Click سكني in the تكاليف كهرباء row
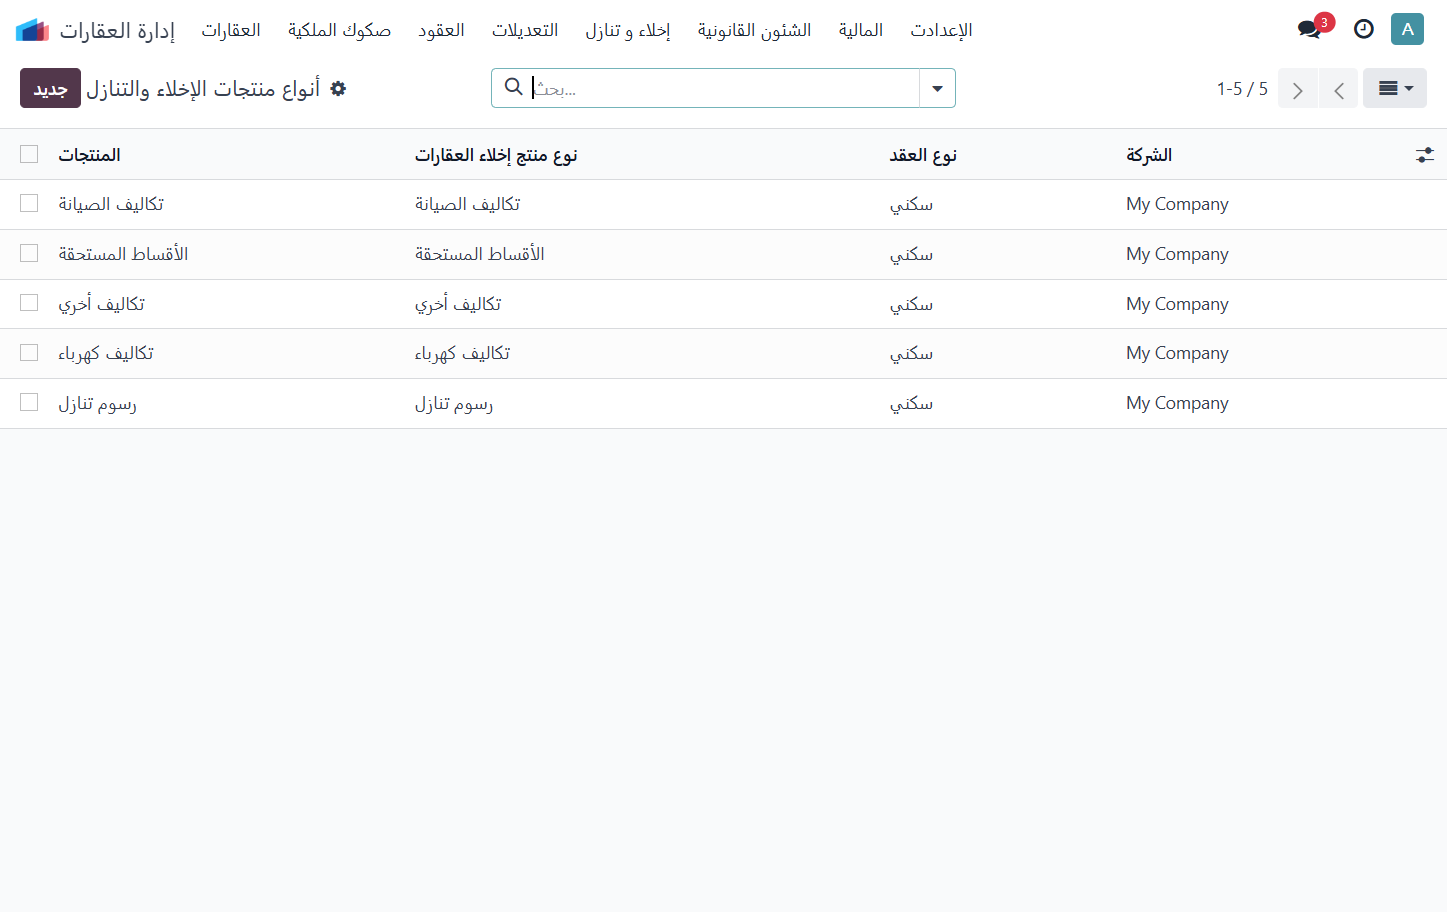This screenshot has height=912, width=1447. [911, 353]
